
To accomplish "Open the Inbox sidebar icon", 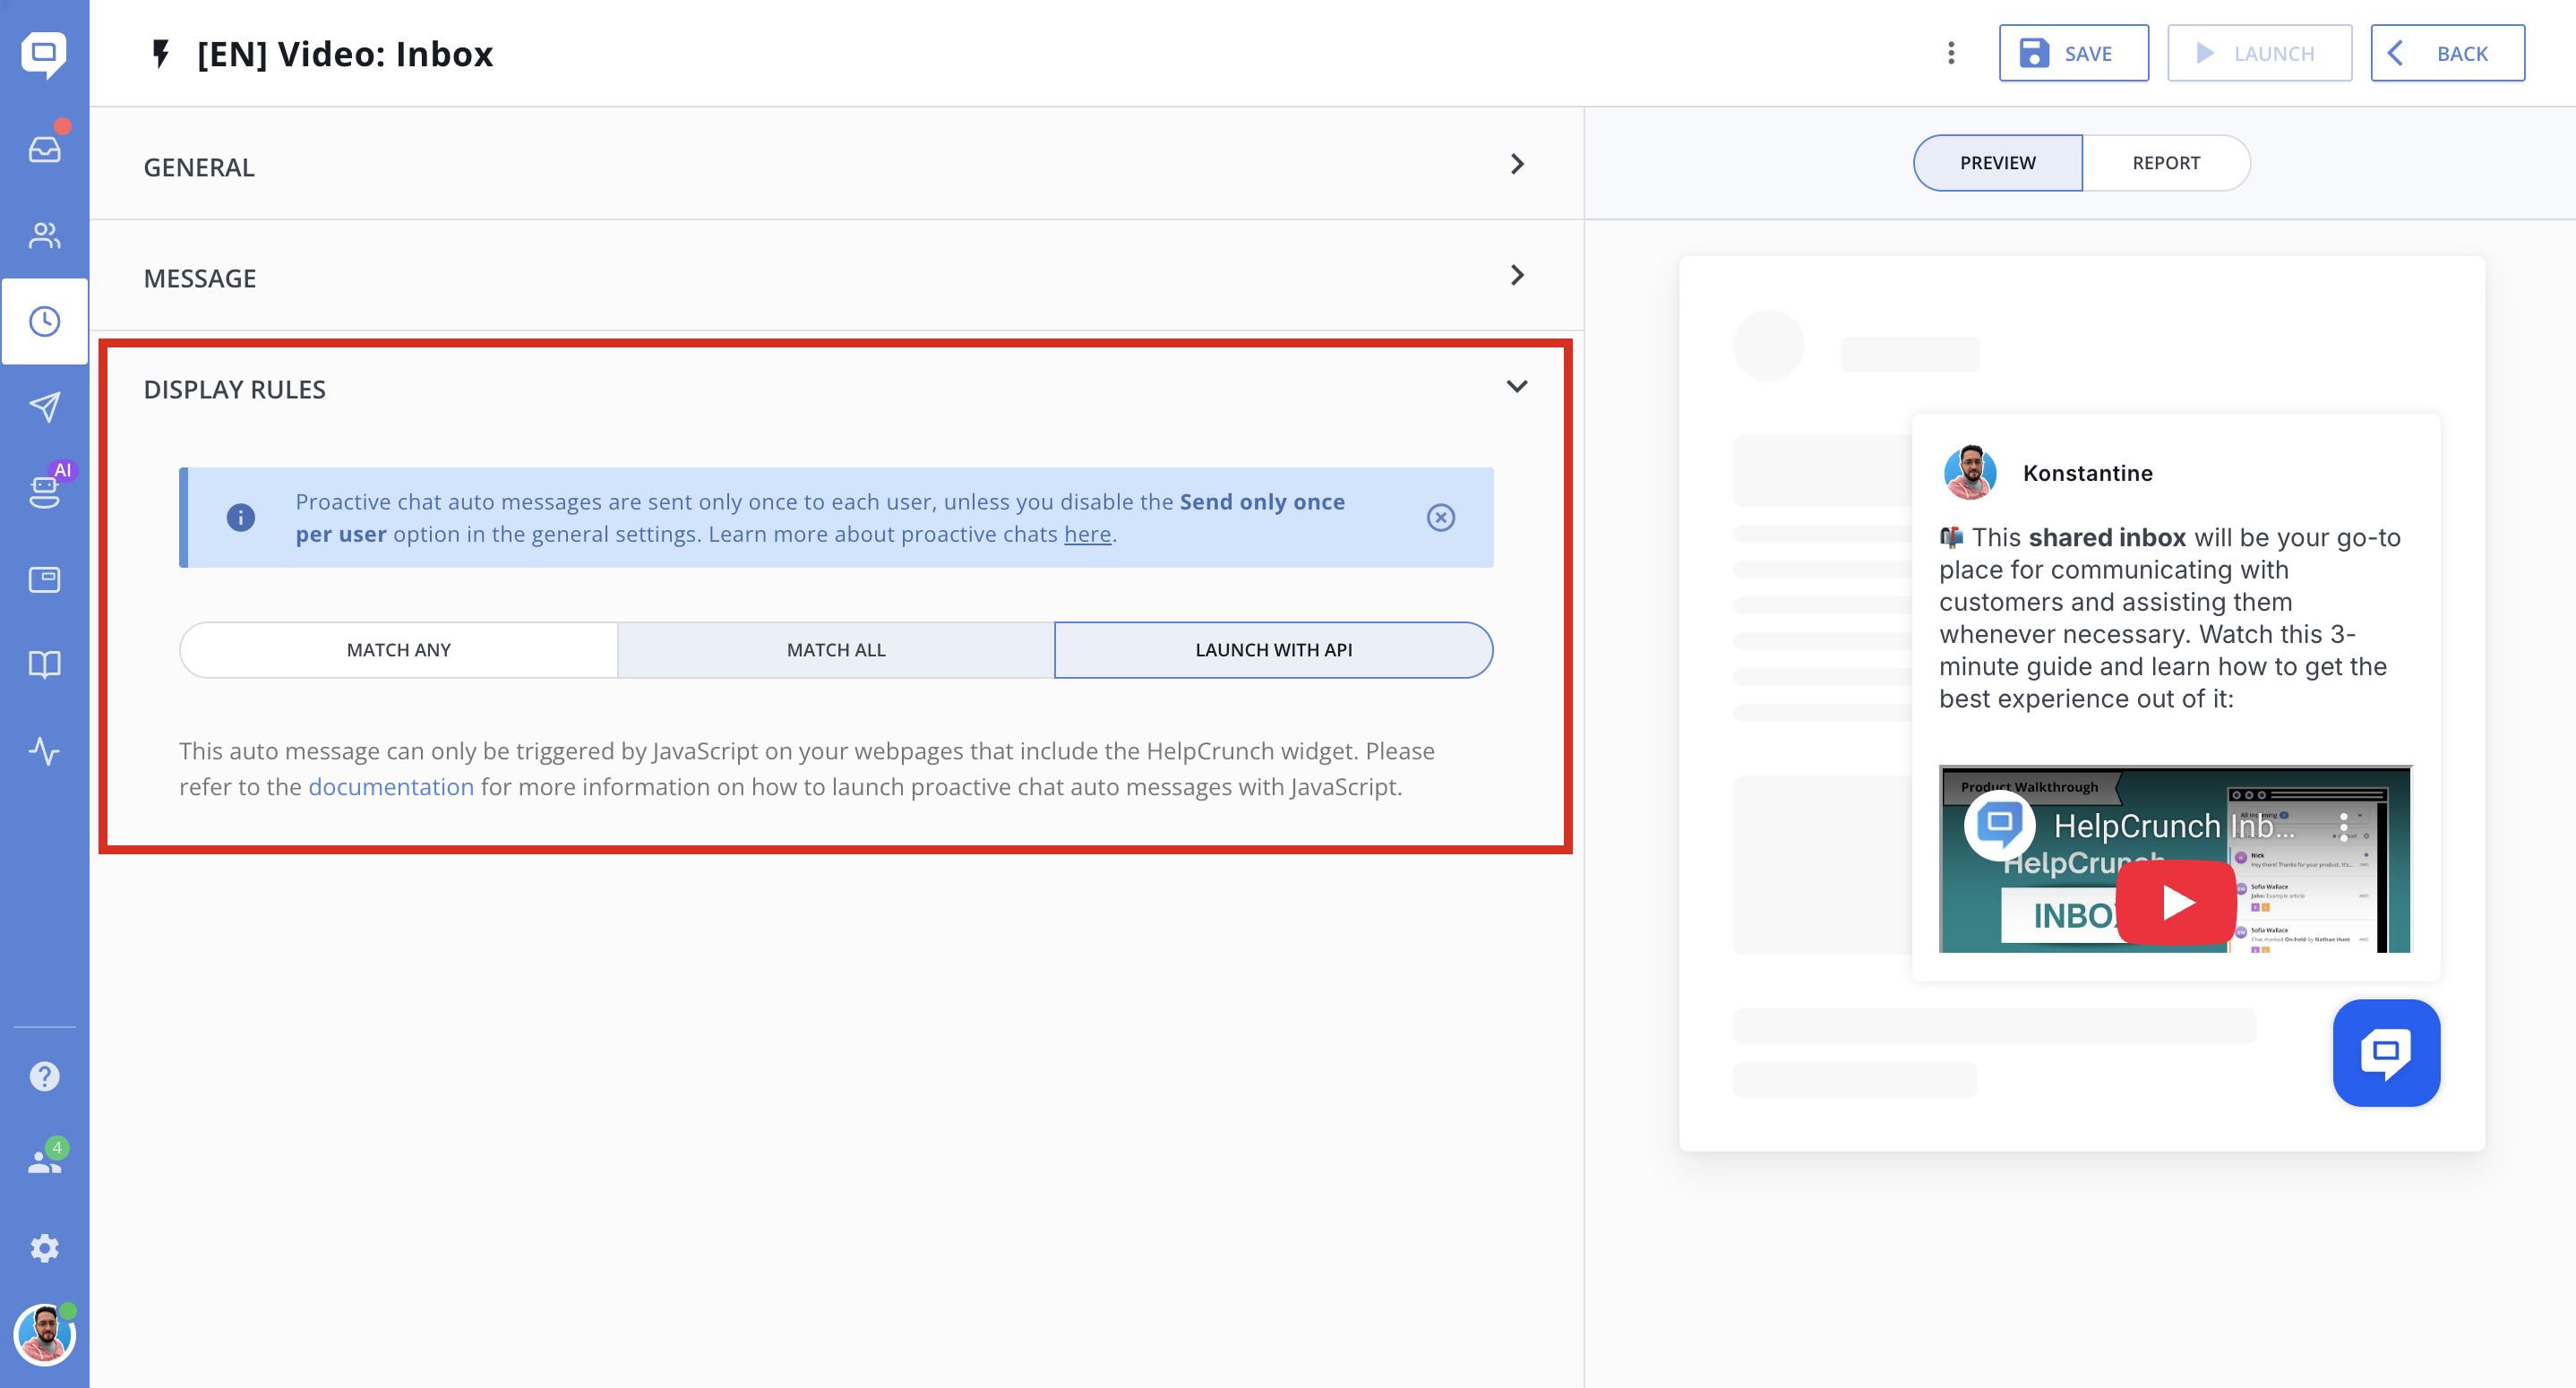I will pos(44,150).
